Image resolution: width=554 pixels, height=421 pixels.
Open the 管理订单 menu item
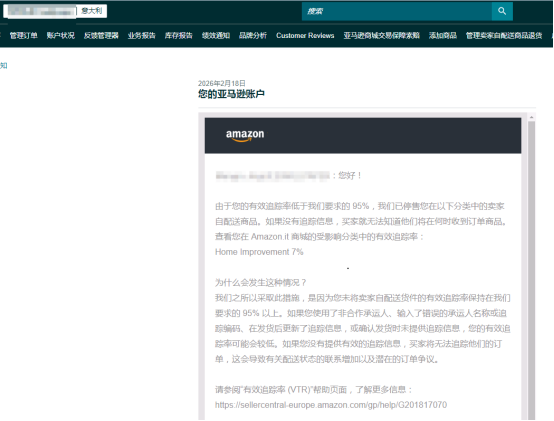click(23, 35)
